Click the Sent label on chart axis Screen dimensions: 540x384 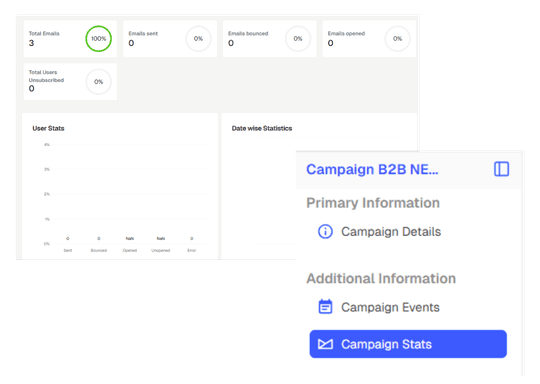click(68, 250)
